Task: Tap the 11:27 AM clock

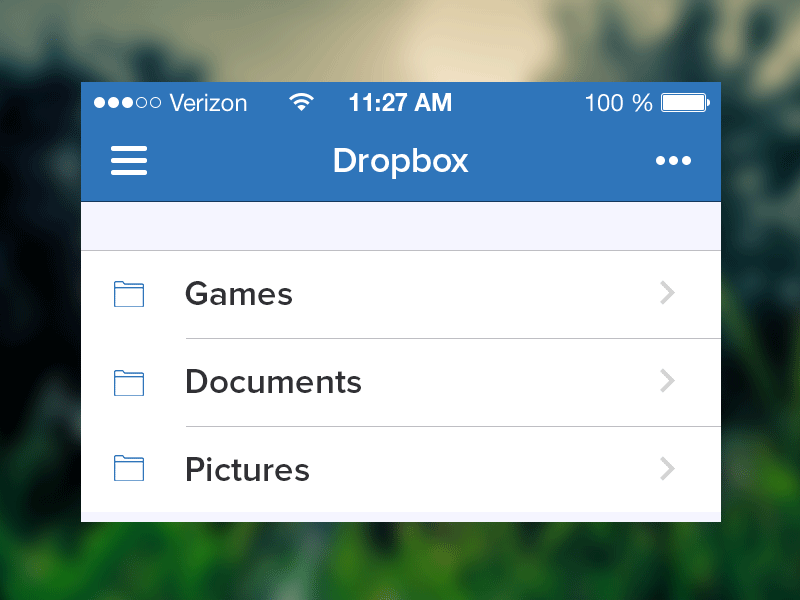Action: click(400, 102)
